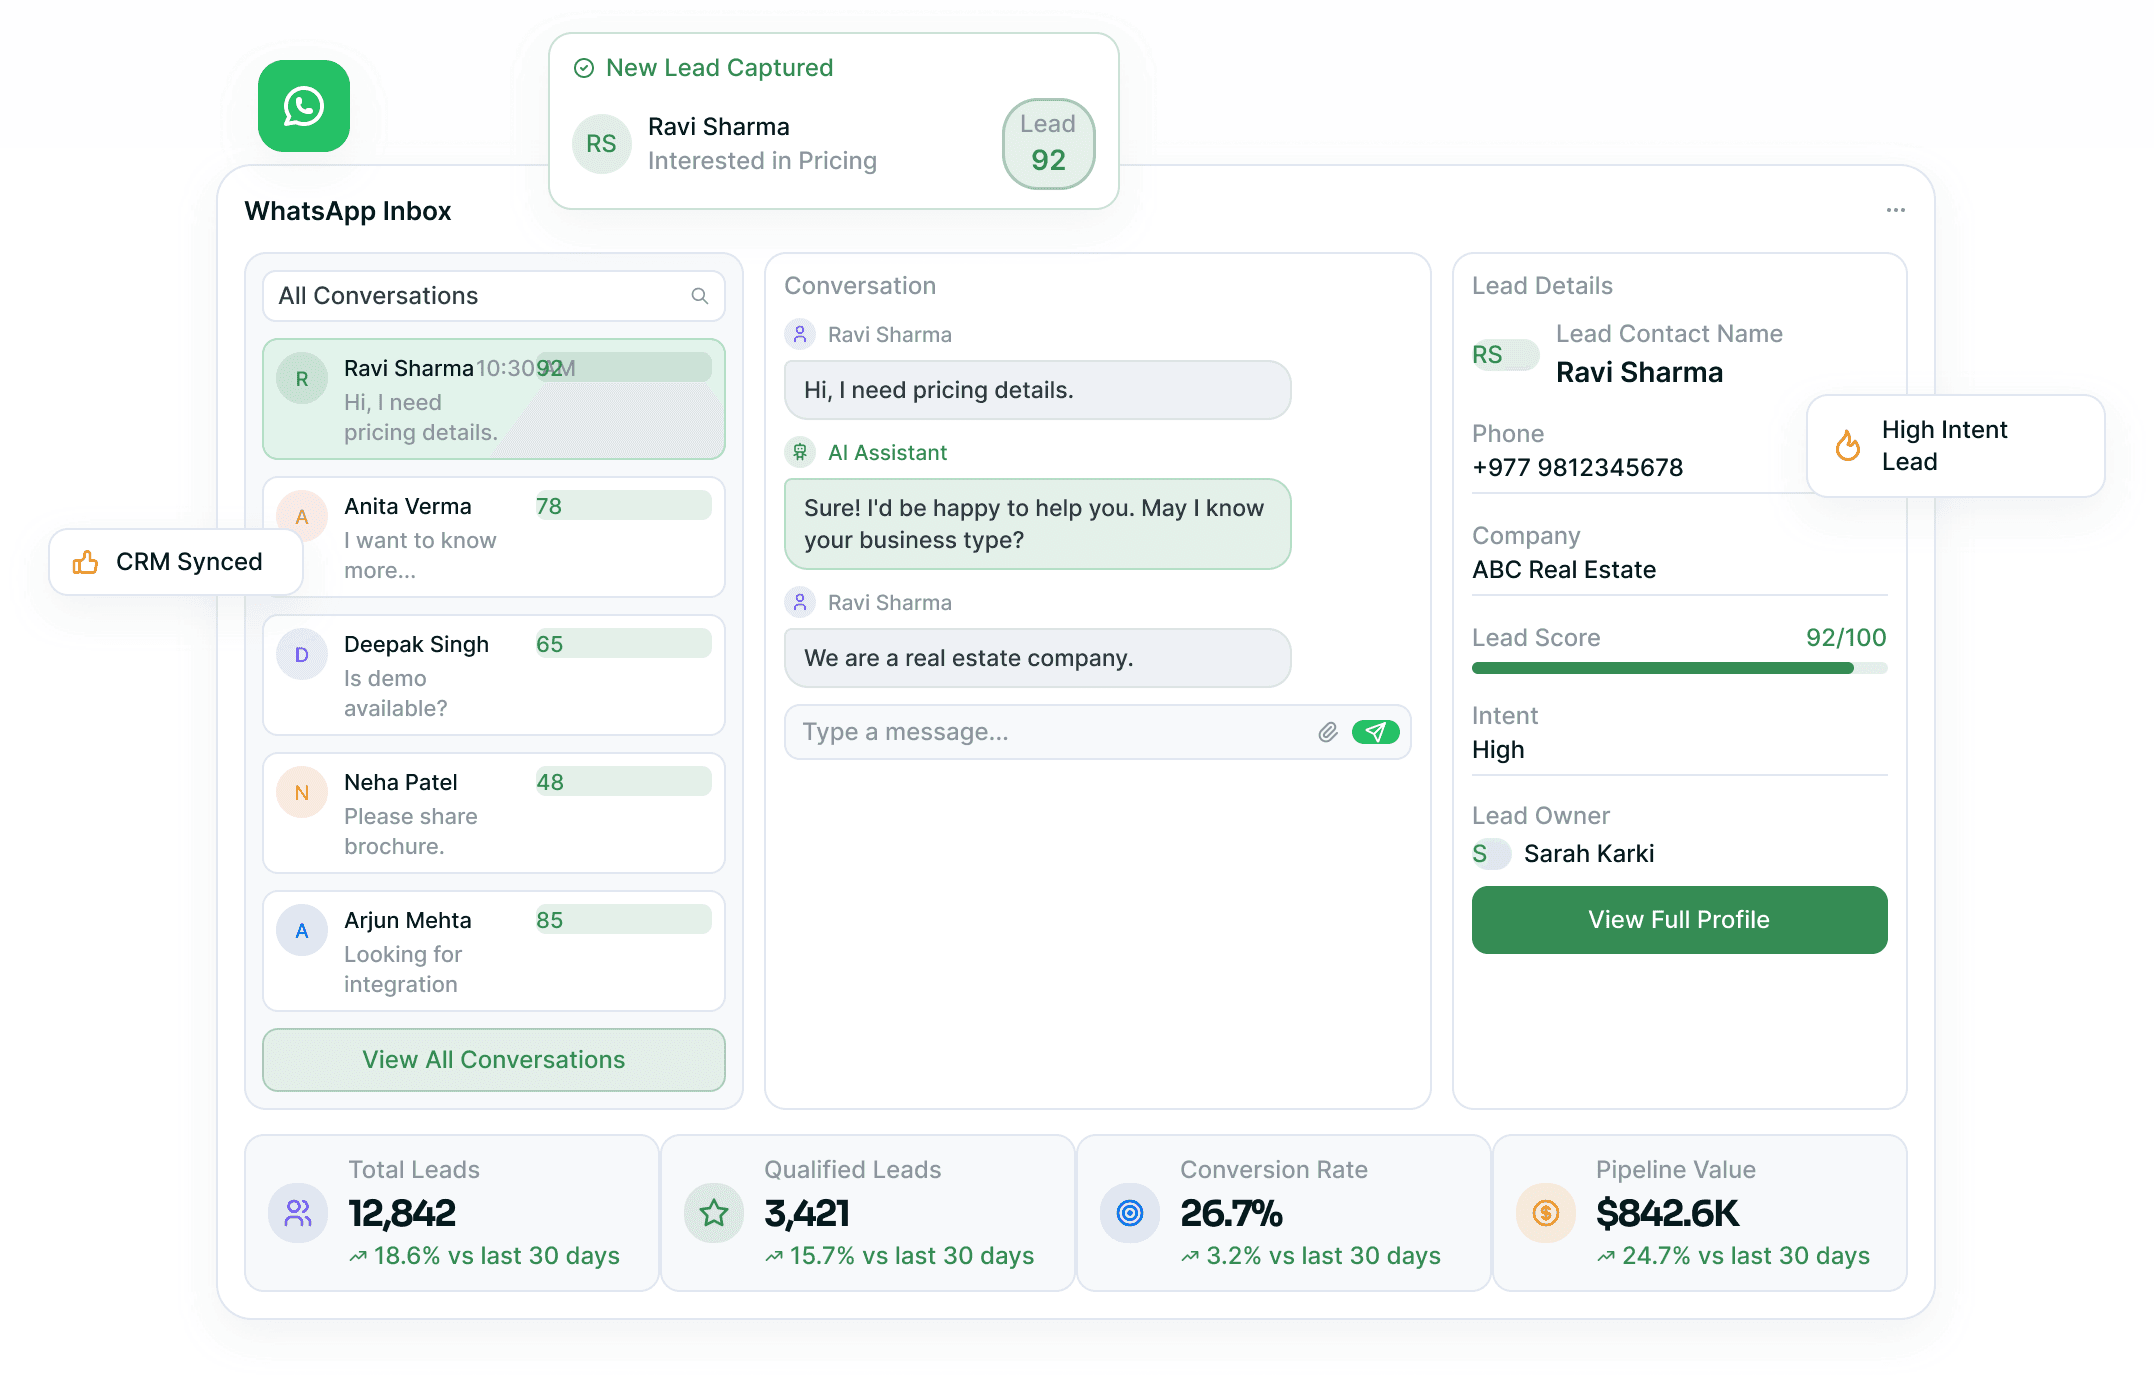Click the AI Assistant reply bubble

[x=1038, y=524]
